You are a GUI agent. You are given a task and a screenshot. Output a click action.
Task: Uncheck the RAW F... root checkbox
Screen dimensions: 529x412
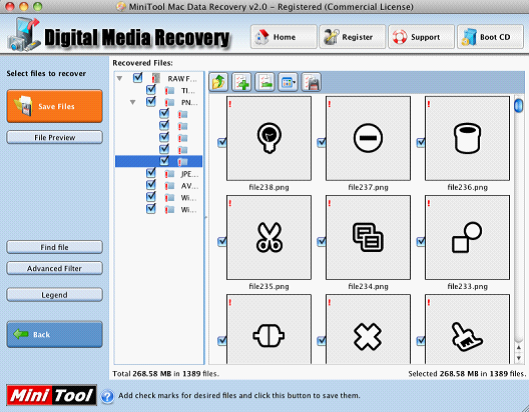137,78
